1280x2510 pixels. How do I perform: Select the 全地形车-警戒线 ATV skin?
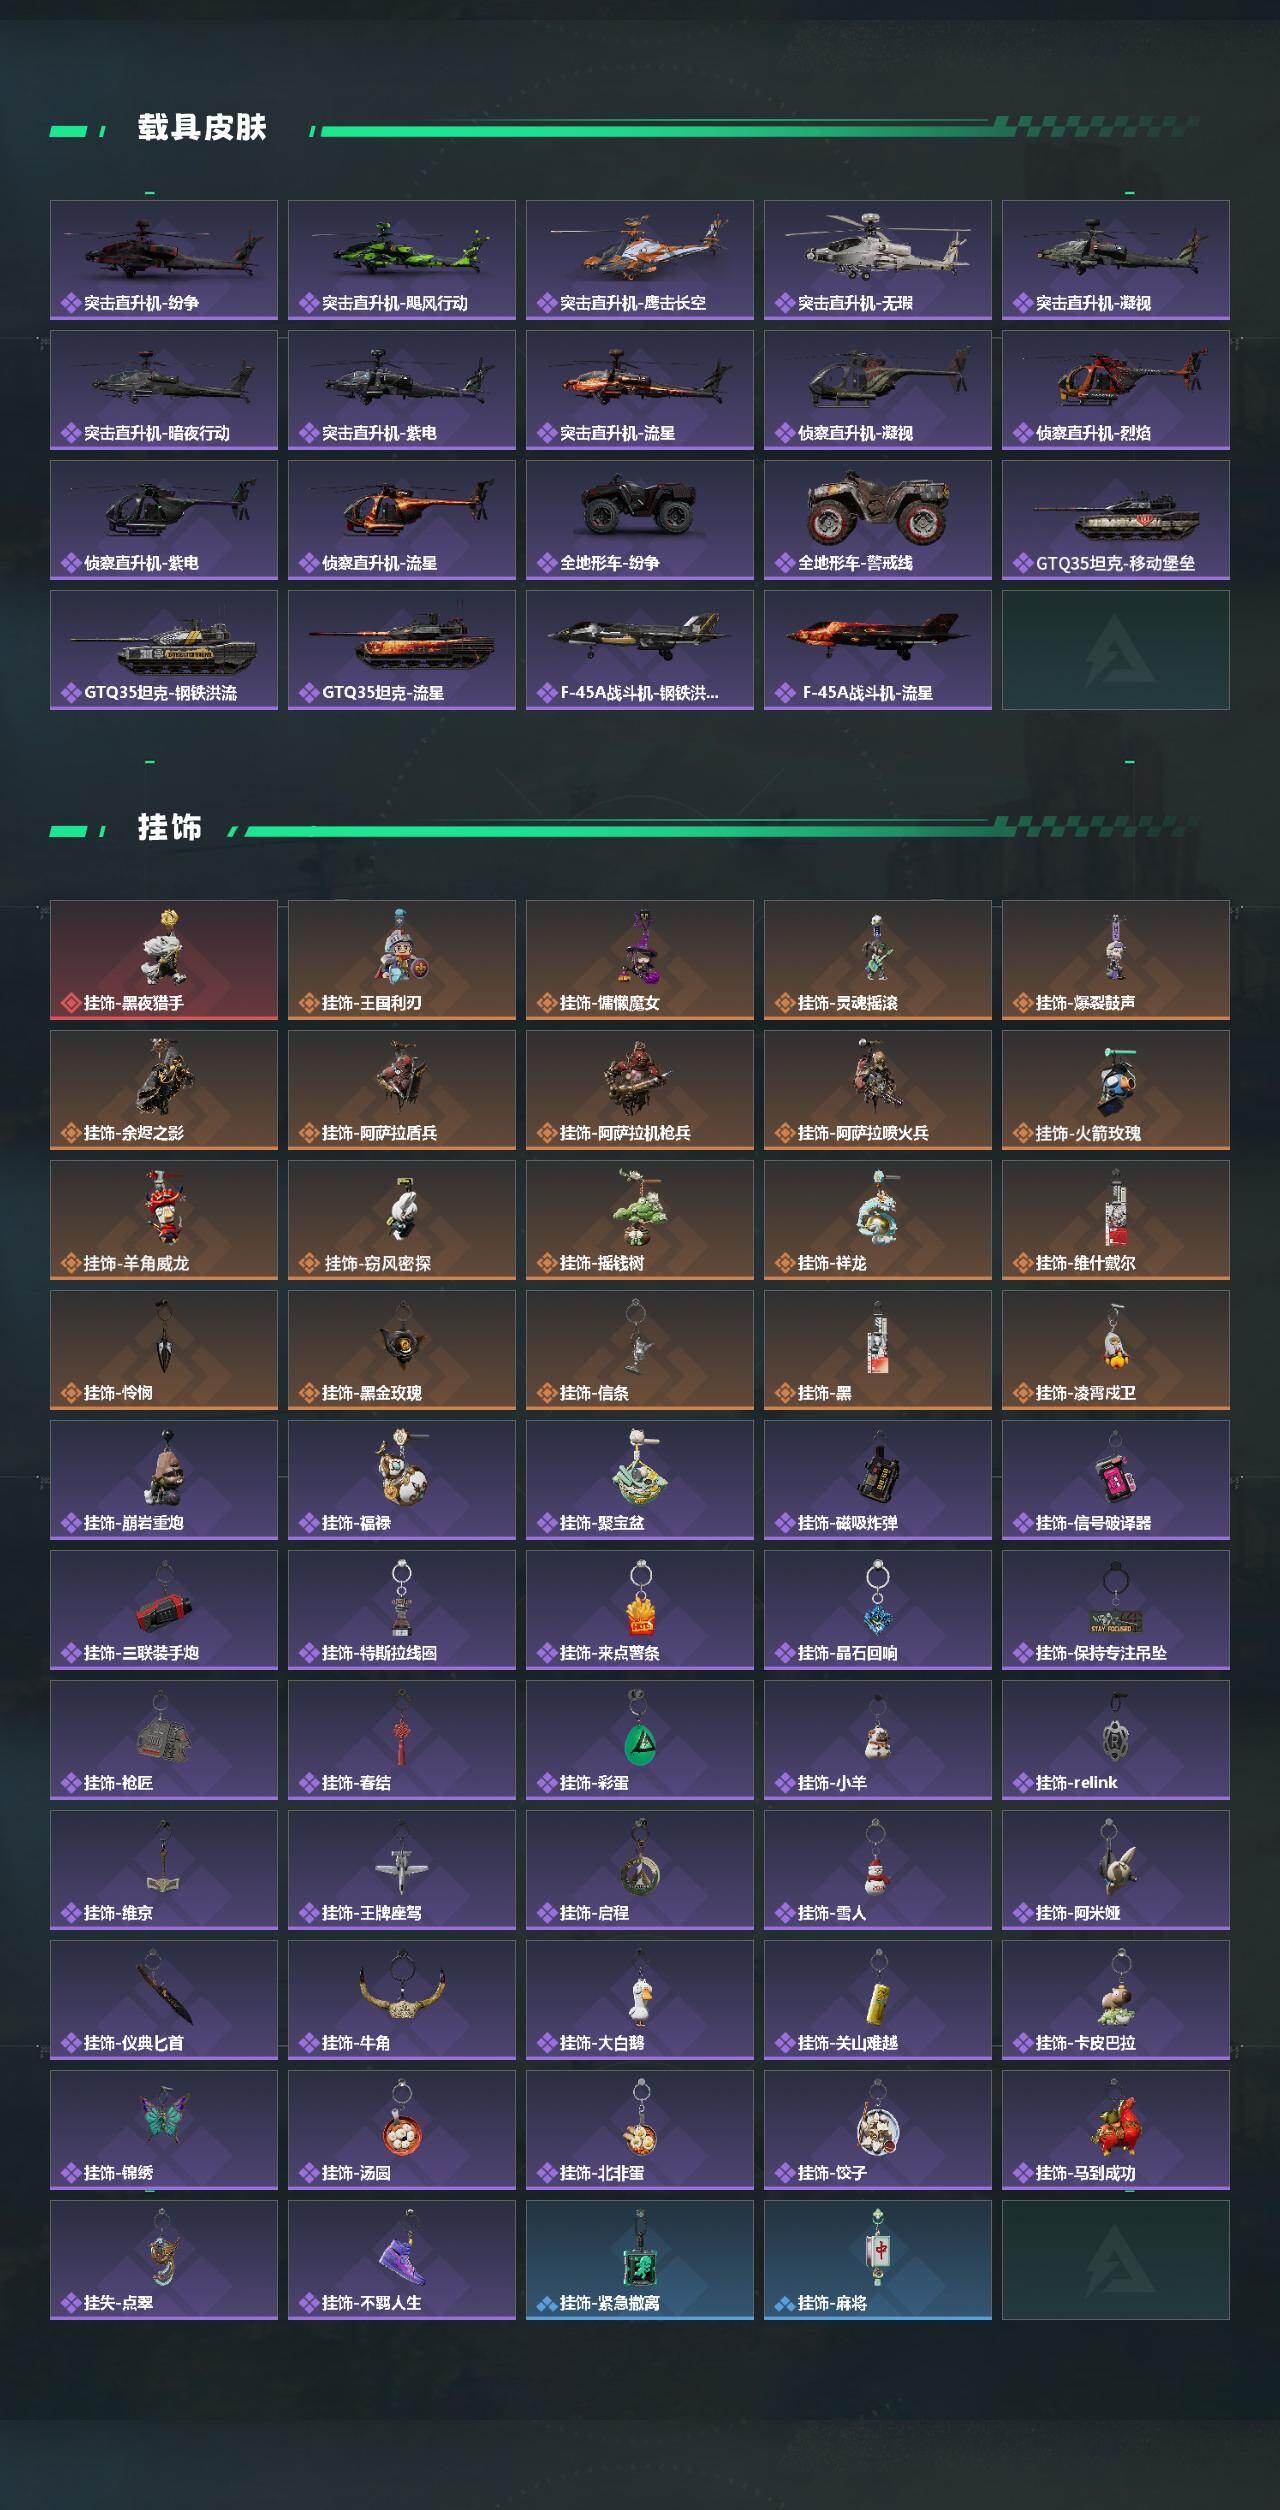pos(878,520)
